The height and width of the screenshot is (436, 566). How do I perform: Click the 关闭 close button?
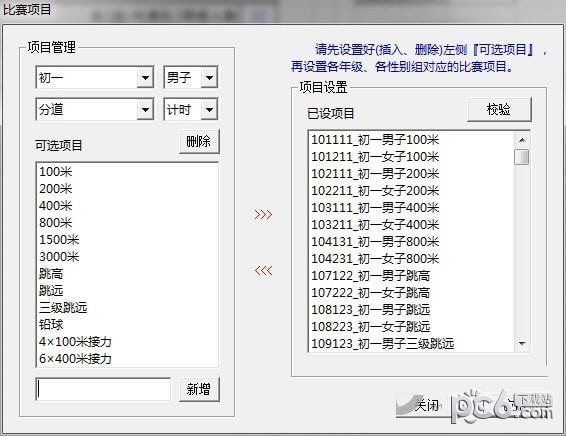click(x=423, y=405)
